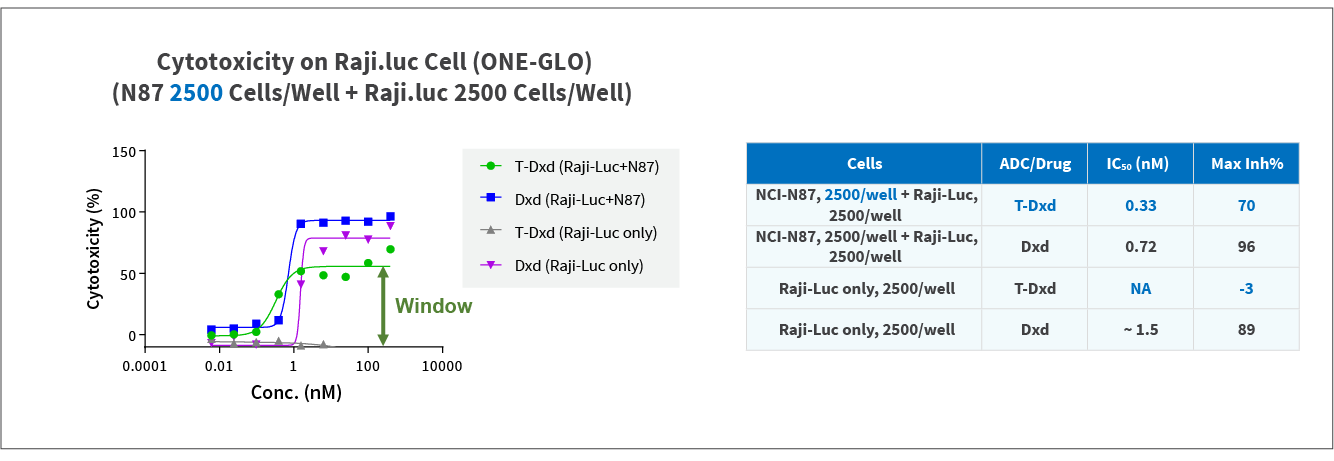Click the gray triangle legend marker
This screenshot has height=461, width=1334.
pos(490,232)
